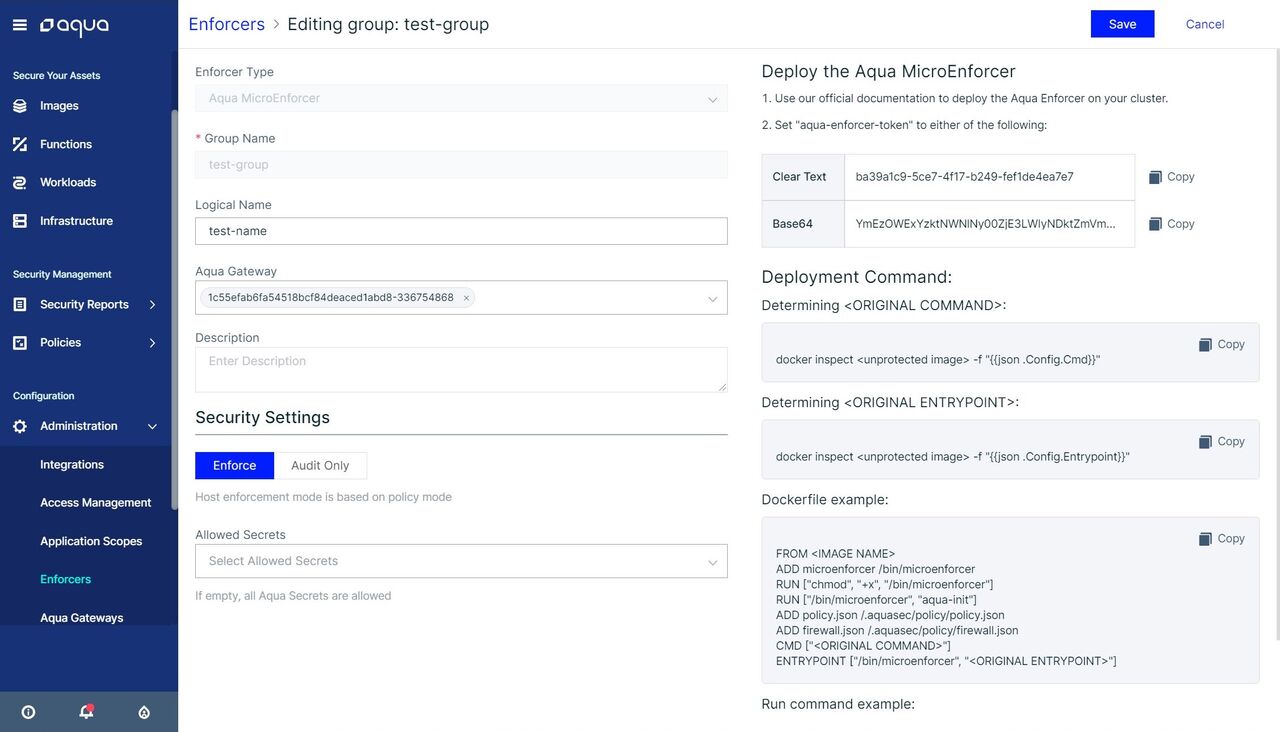Open the info icon in bottom bar
Viewport: 1280px width, 732px height.
28,712
